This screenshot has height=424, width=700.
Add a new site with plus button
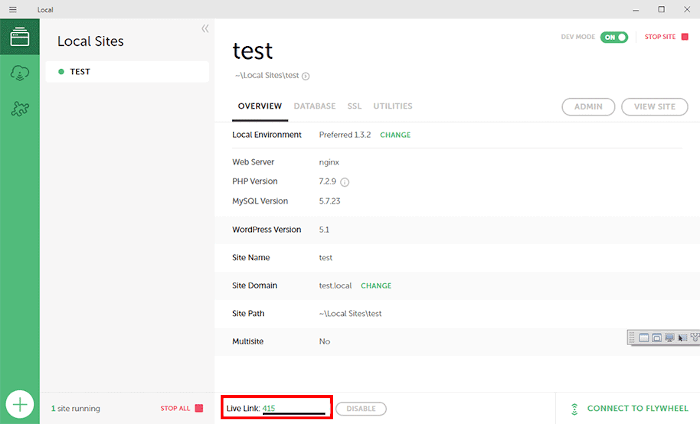click(20, 404)
